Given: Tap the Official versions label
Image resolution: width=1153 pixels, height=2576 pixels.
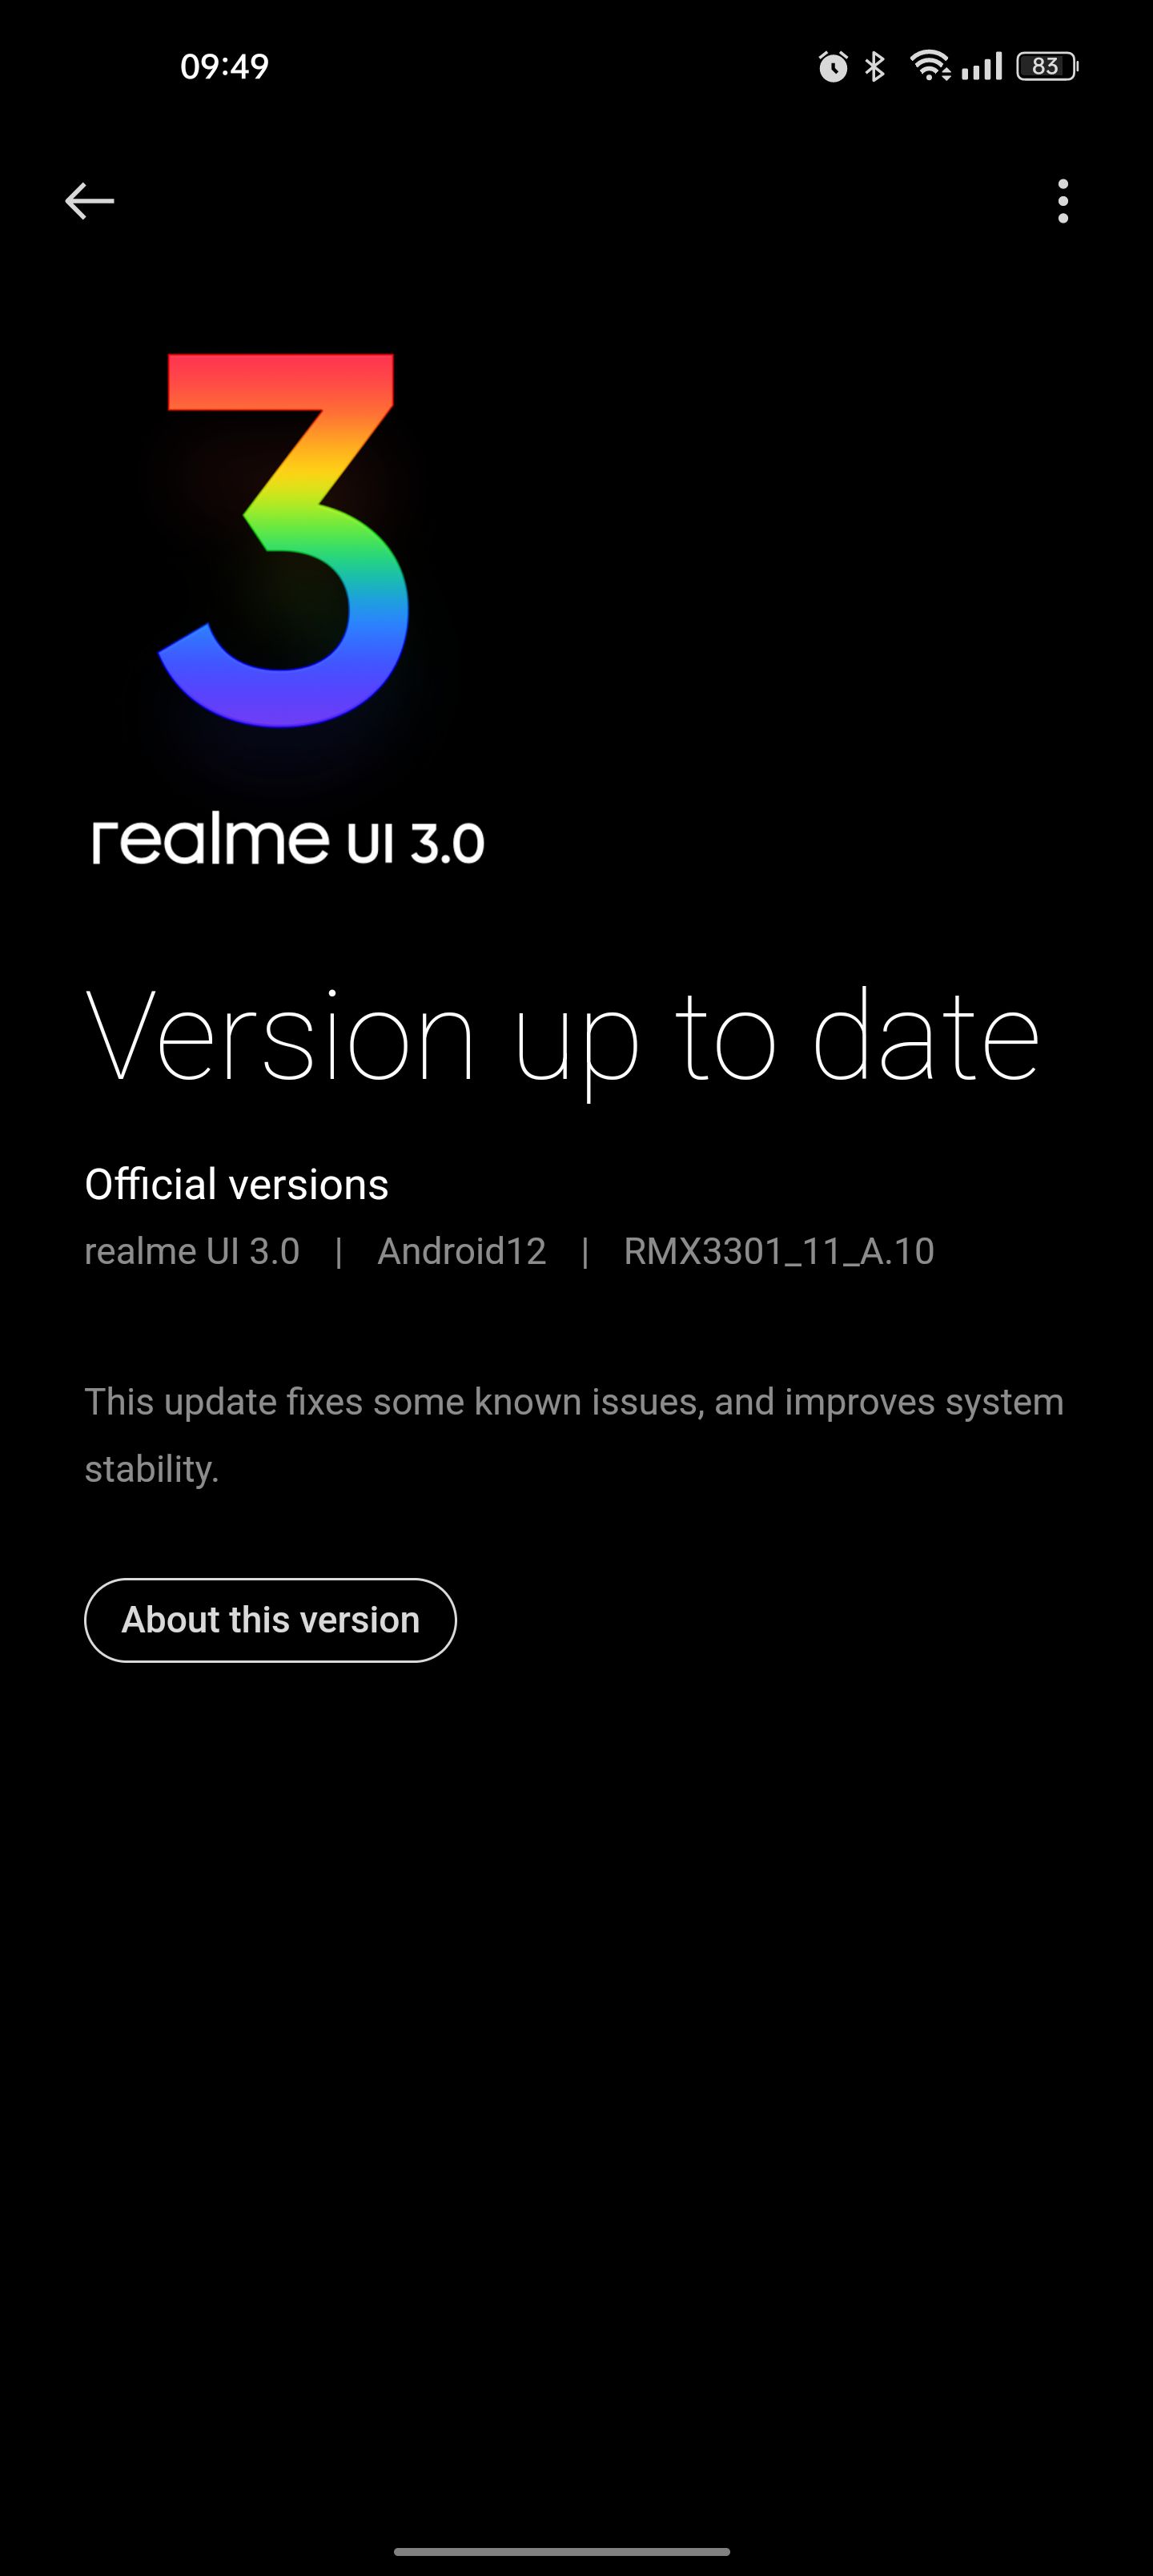Looking at the screenshot, I should tap(236, 1184).
